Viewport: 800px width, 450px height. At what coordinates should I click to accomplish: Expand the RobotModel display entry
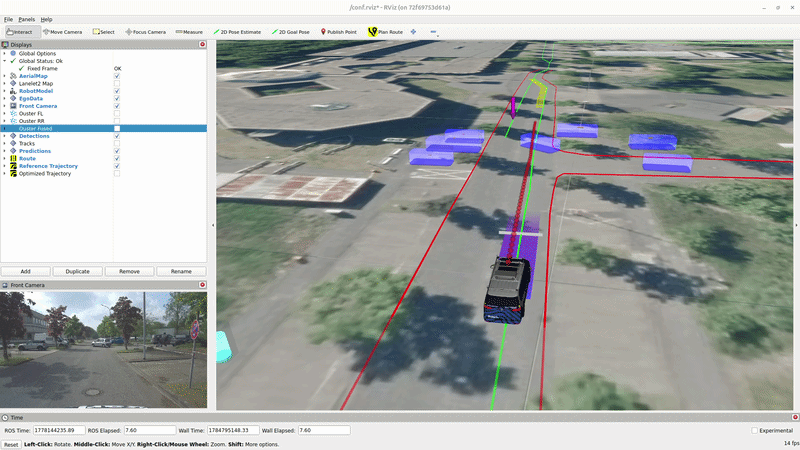coord(5,91)
